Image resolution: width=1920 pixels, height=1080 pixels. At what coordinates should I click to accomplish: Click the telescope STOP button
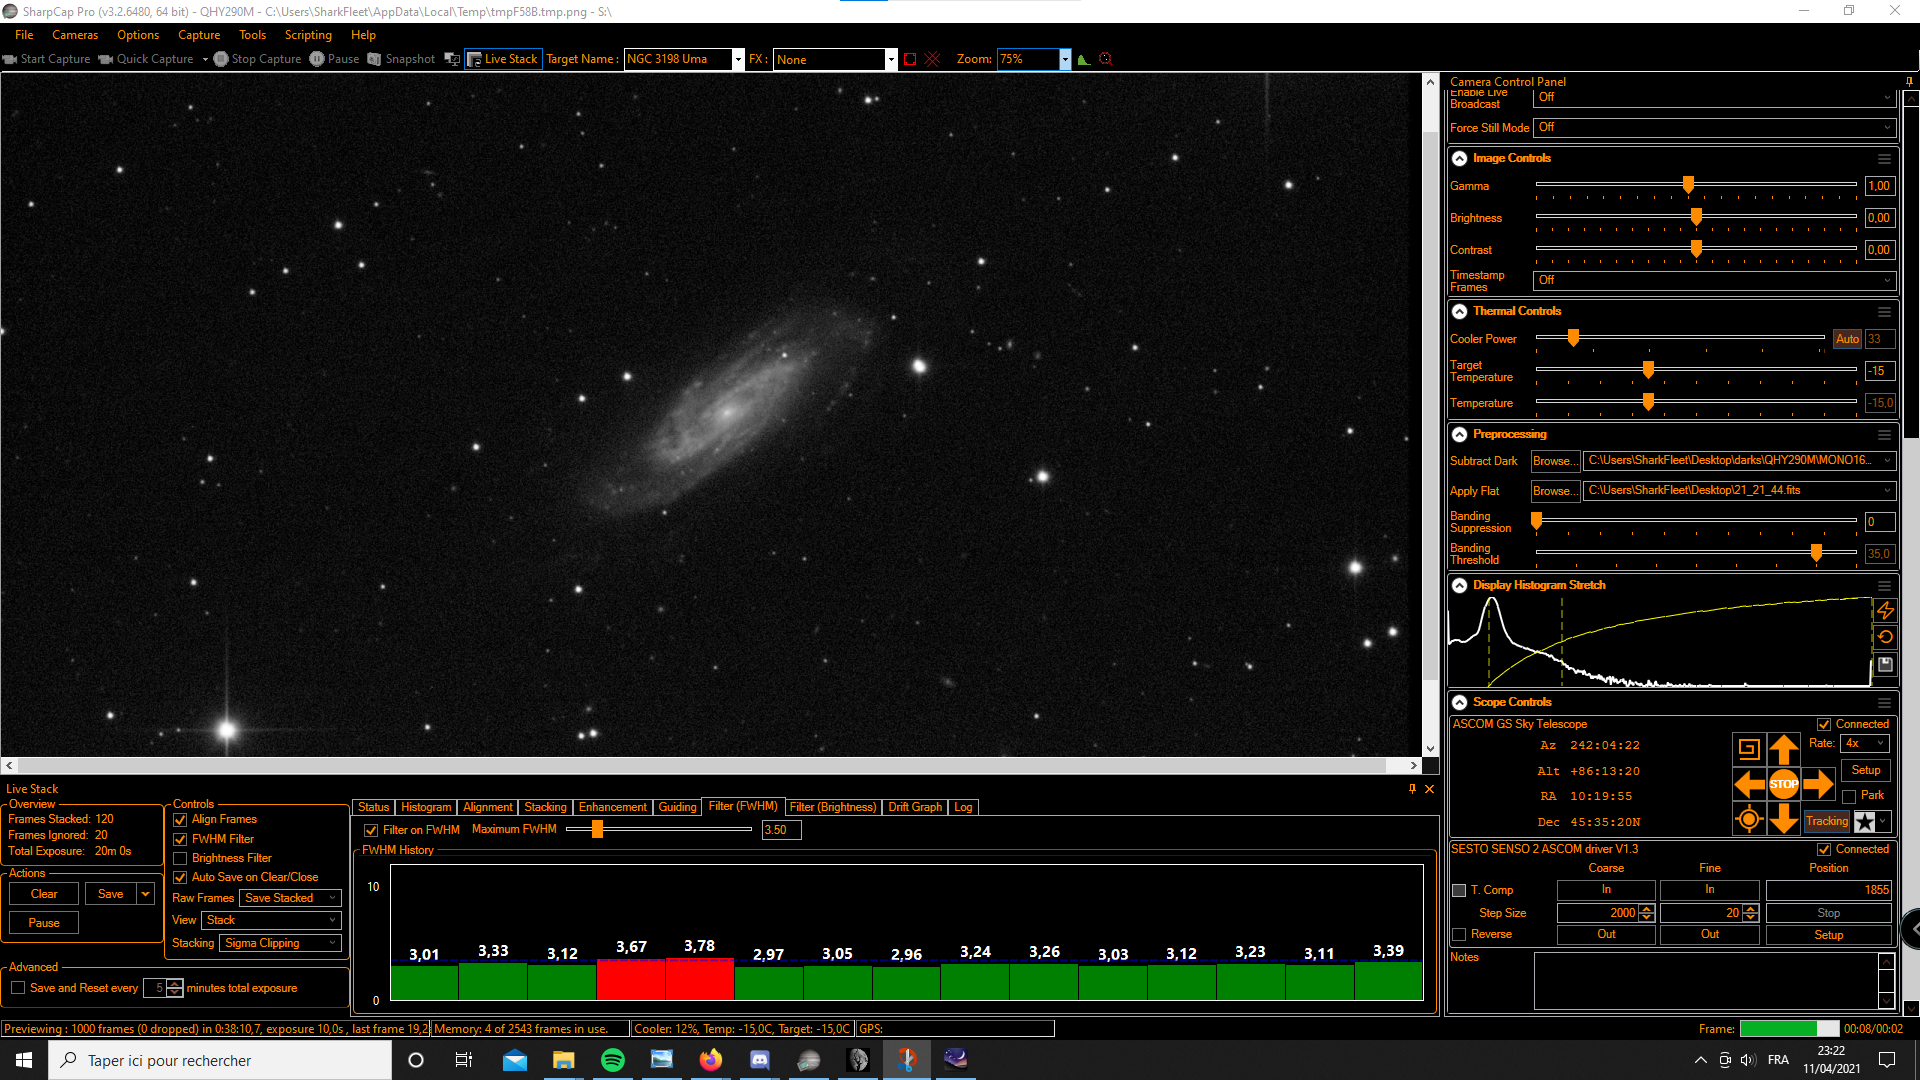tap(1783, 784)
